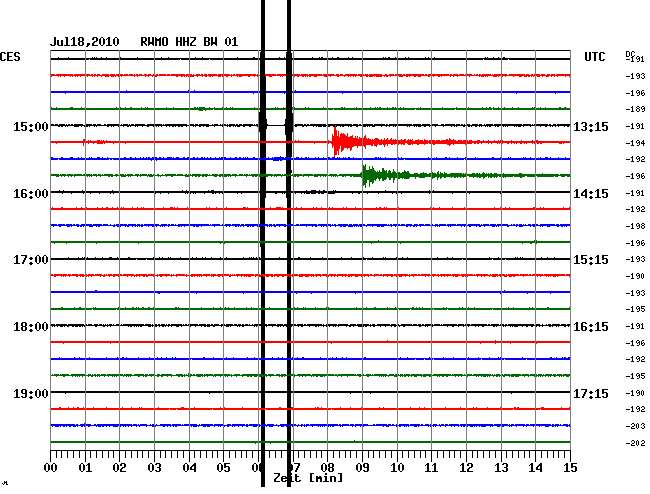Click the DC offset value -202

pos(635,443)
